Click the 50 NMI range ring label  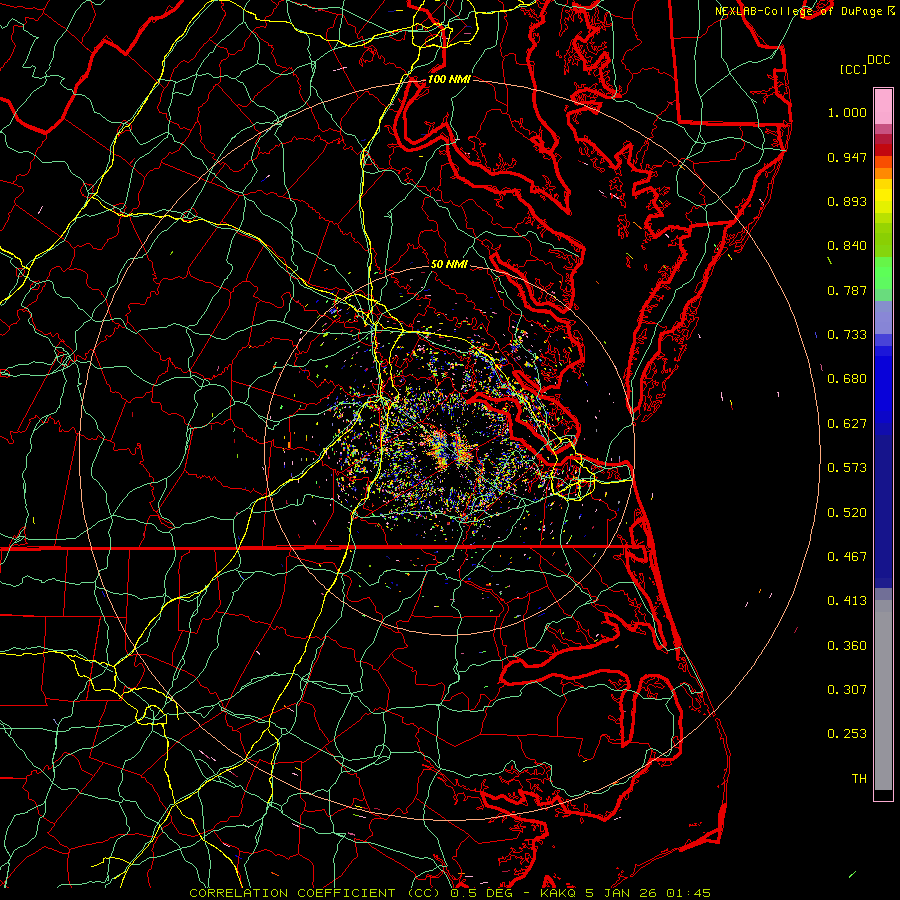pos(449,264)
